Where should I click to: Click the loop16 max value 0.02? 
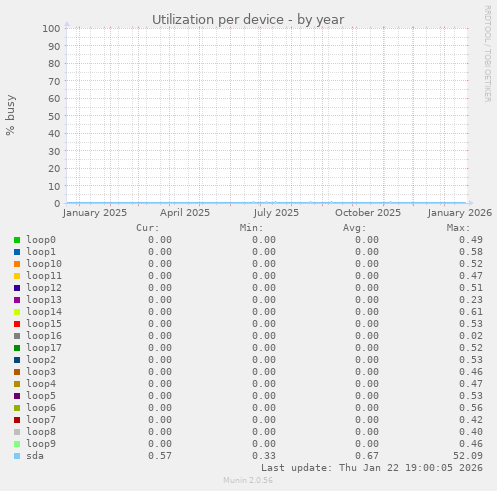(x=471, y=336)
